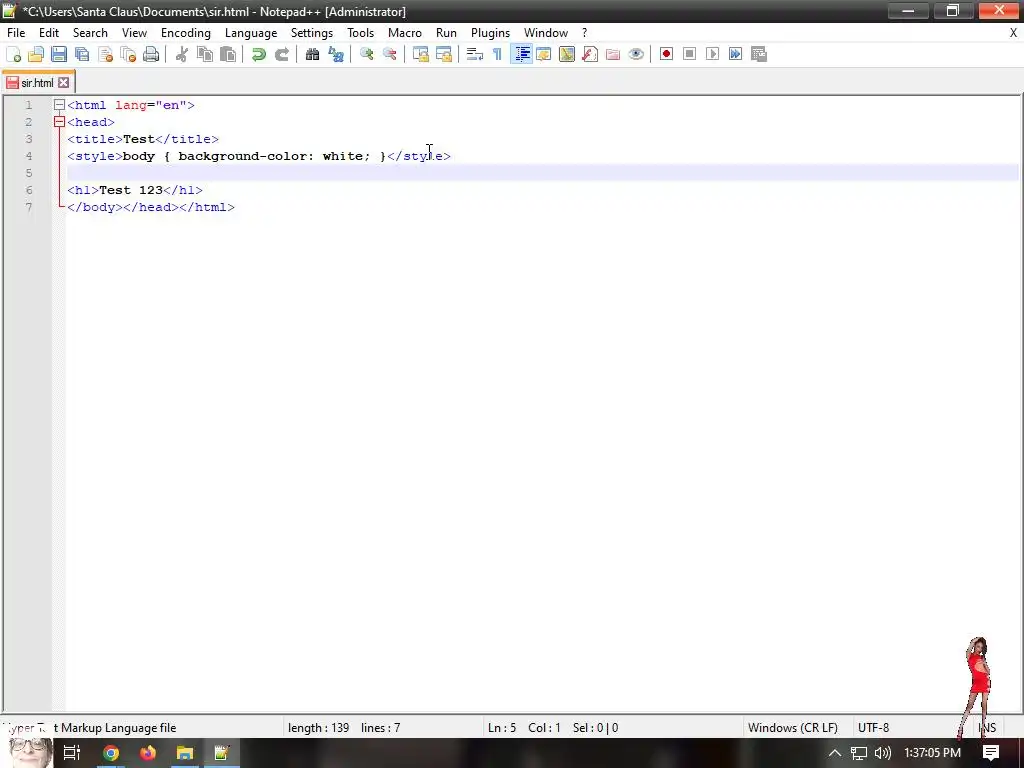Viewport: 1024px width, 768px height.
Task: Open Google Chrome from taskbar
Action: pyautogui.click(x=111, y=753)
